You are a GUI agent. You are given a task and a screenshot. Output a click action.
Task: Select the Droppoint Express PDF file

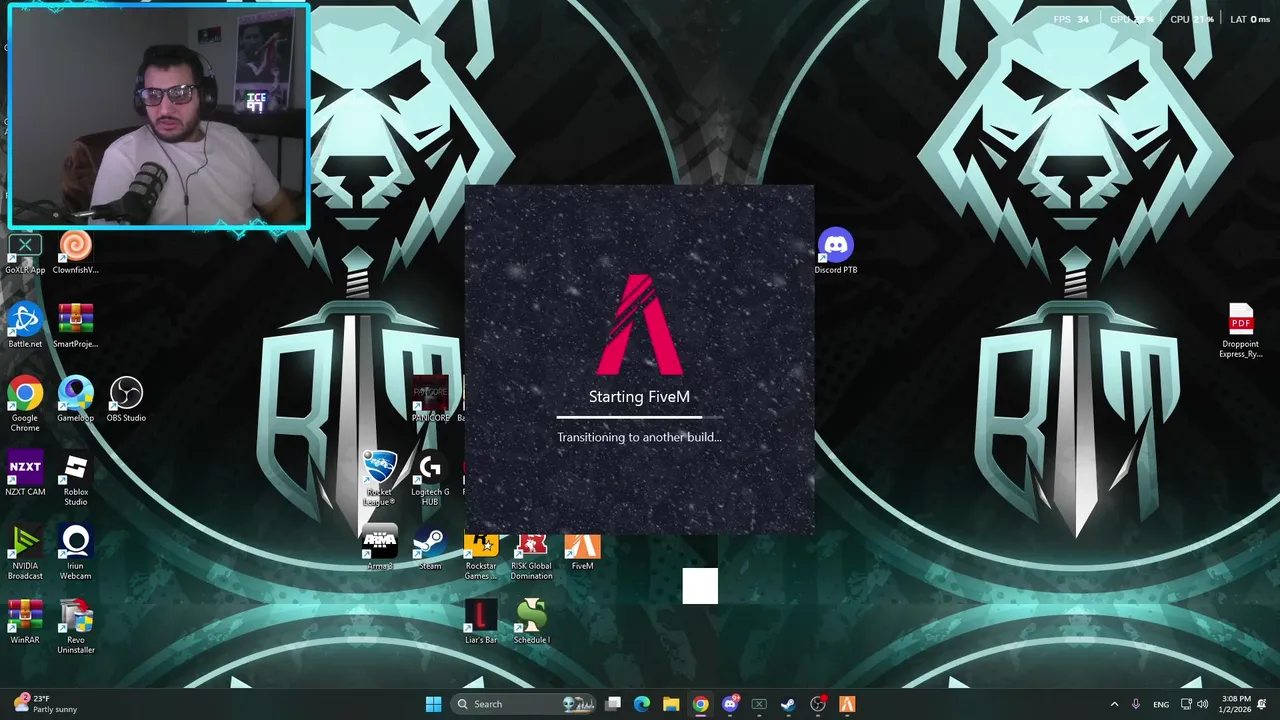tap(1240, 331)
